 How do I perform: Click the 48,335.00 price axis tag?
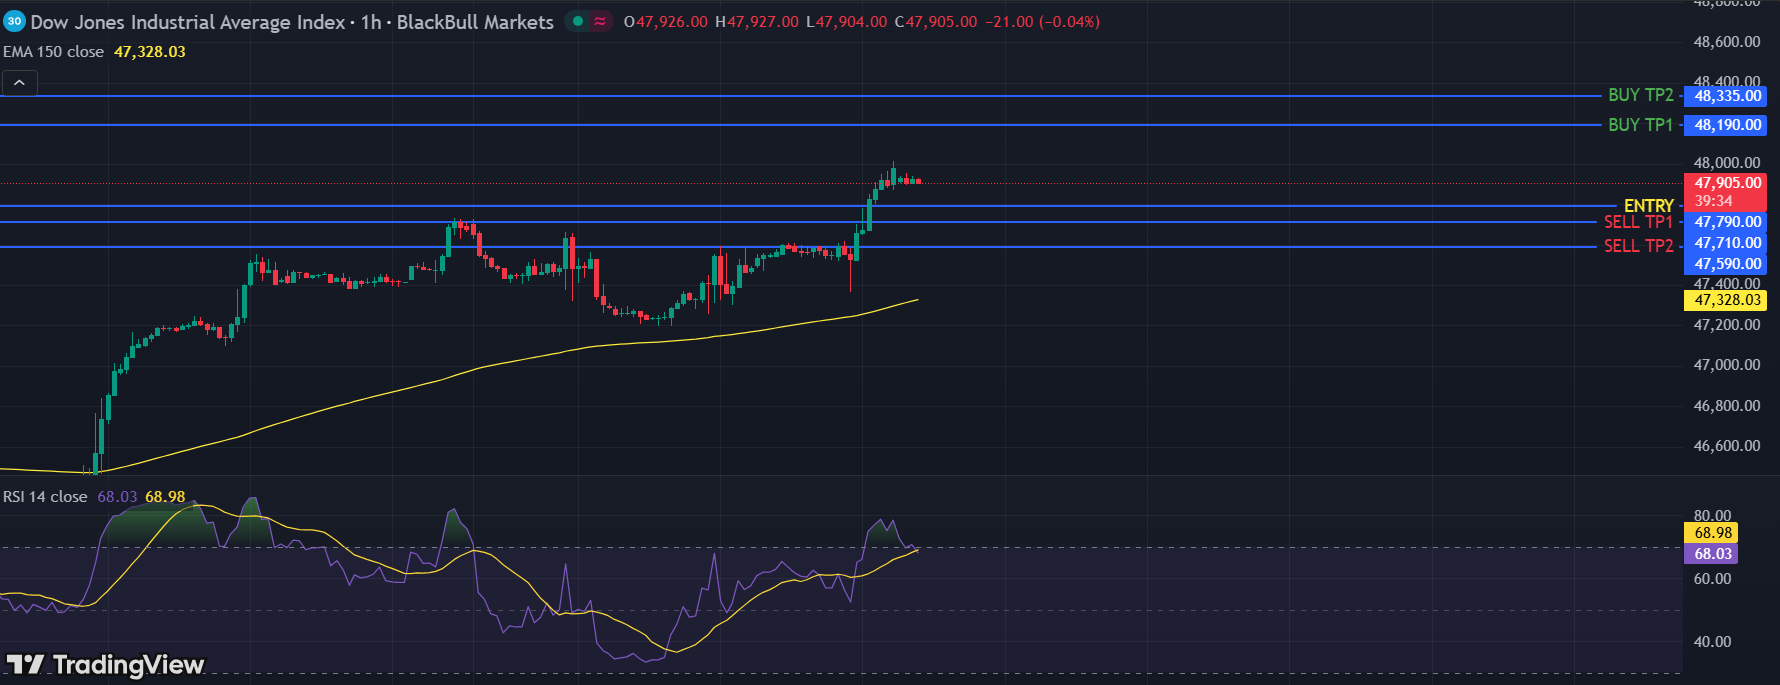tap(1727, 96)
